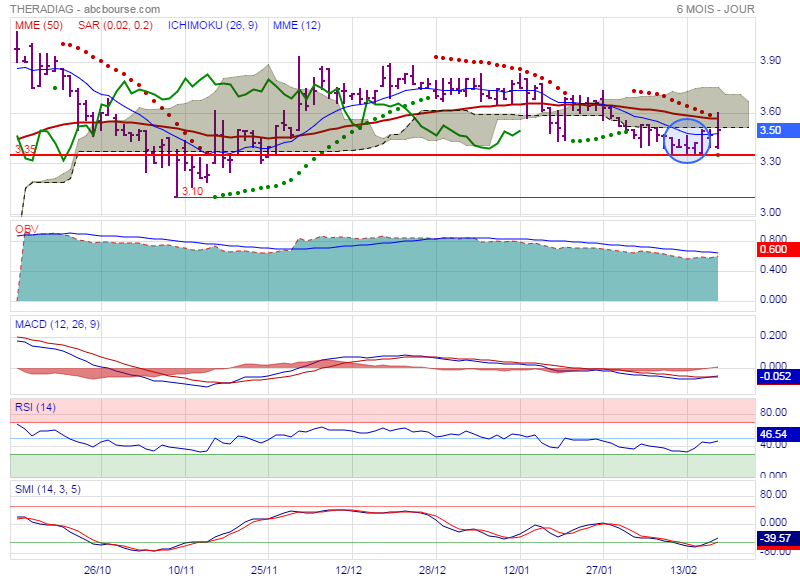Click the blue 3.50 current price tag

[x=778, y=130]
